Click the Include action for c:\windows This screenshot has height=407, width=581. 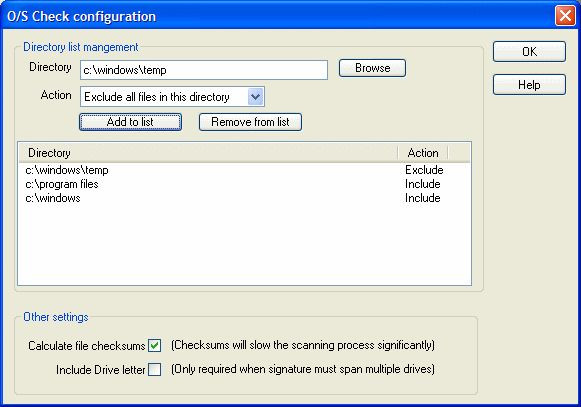coord(423,198)
